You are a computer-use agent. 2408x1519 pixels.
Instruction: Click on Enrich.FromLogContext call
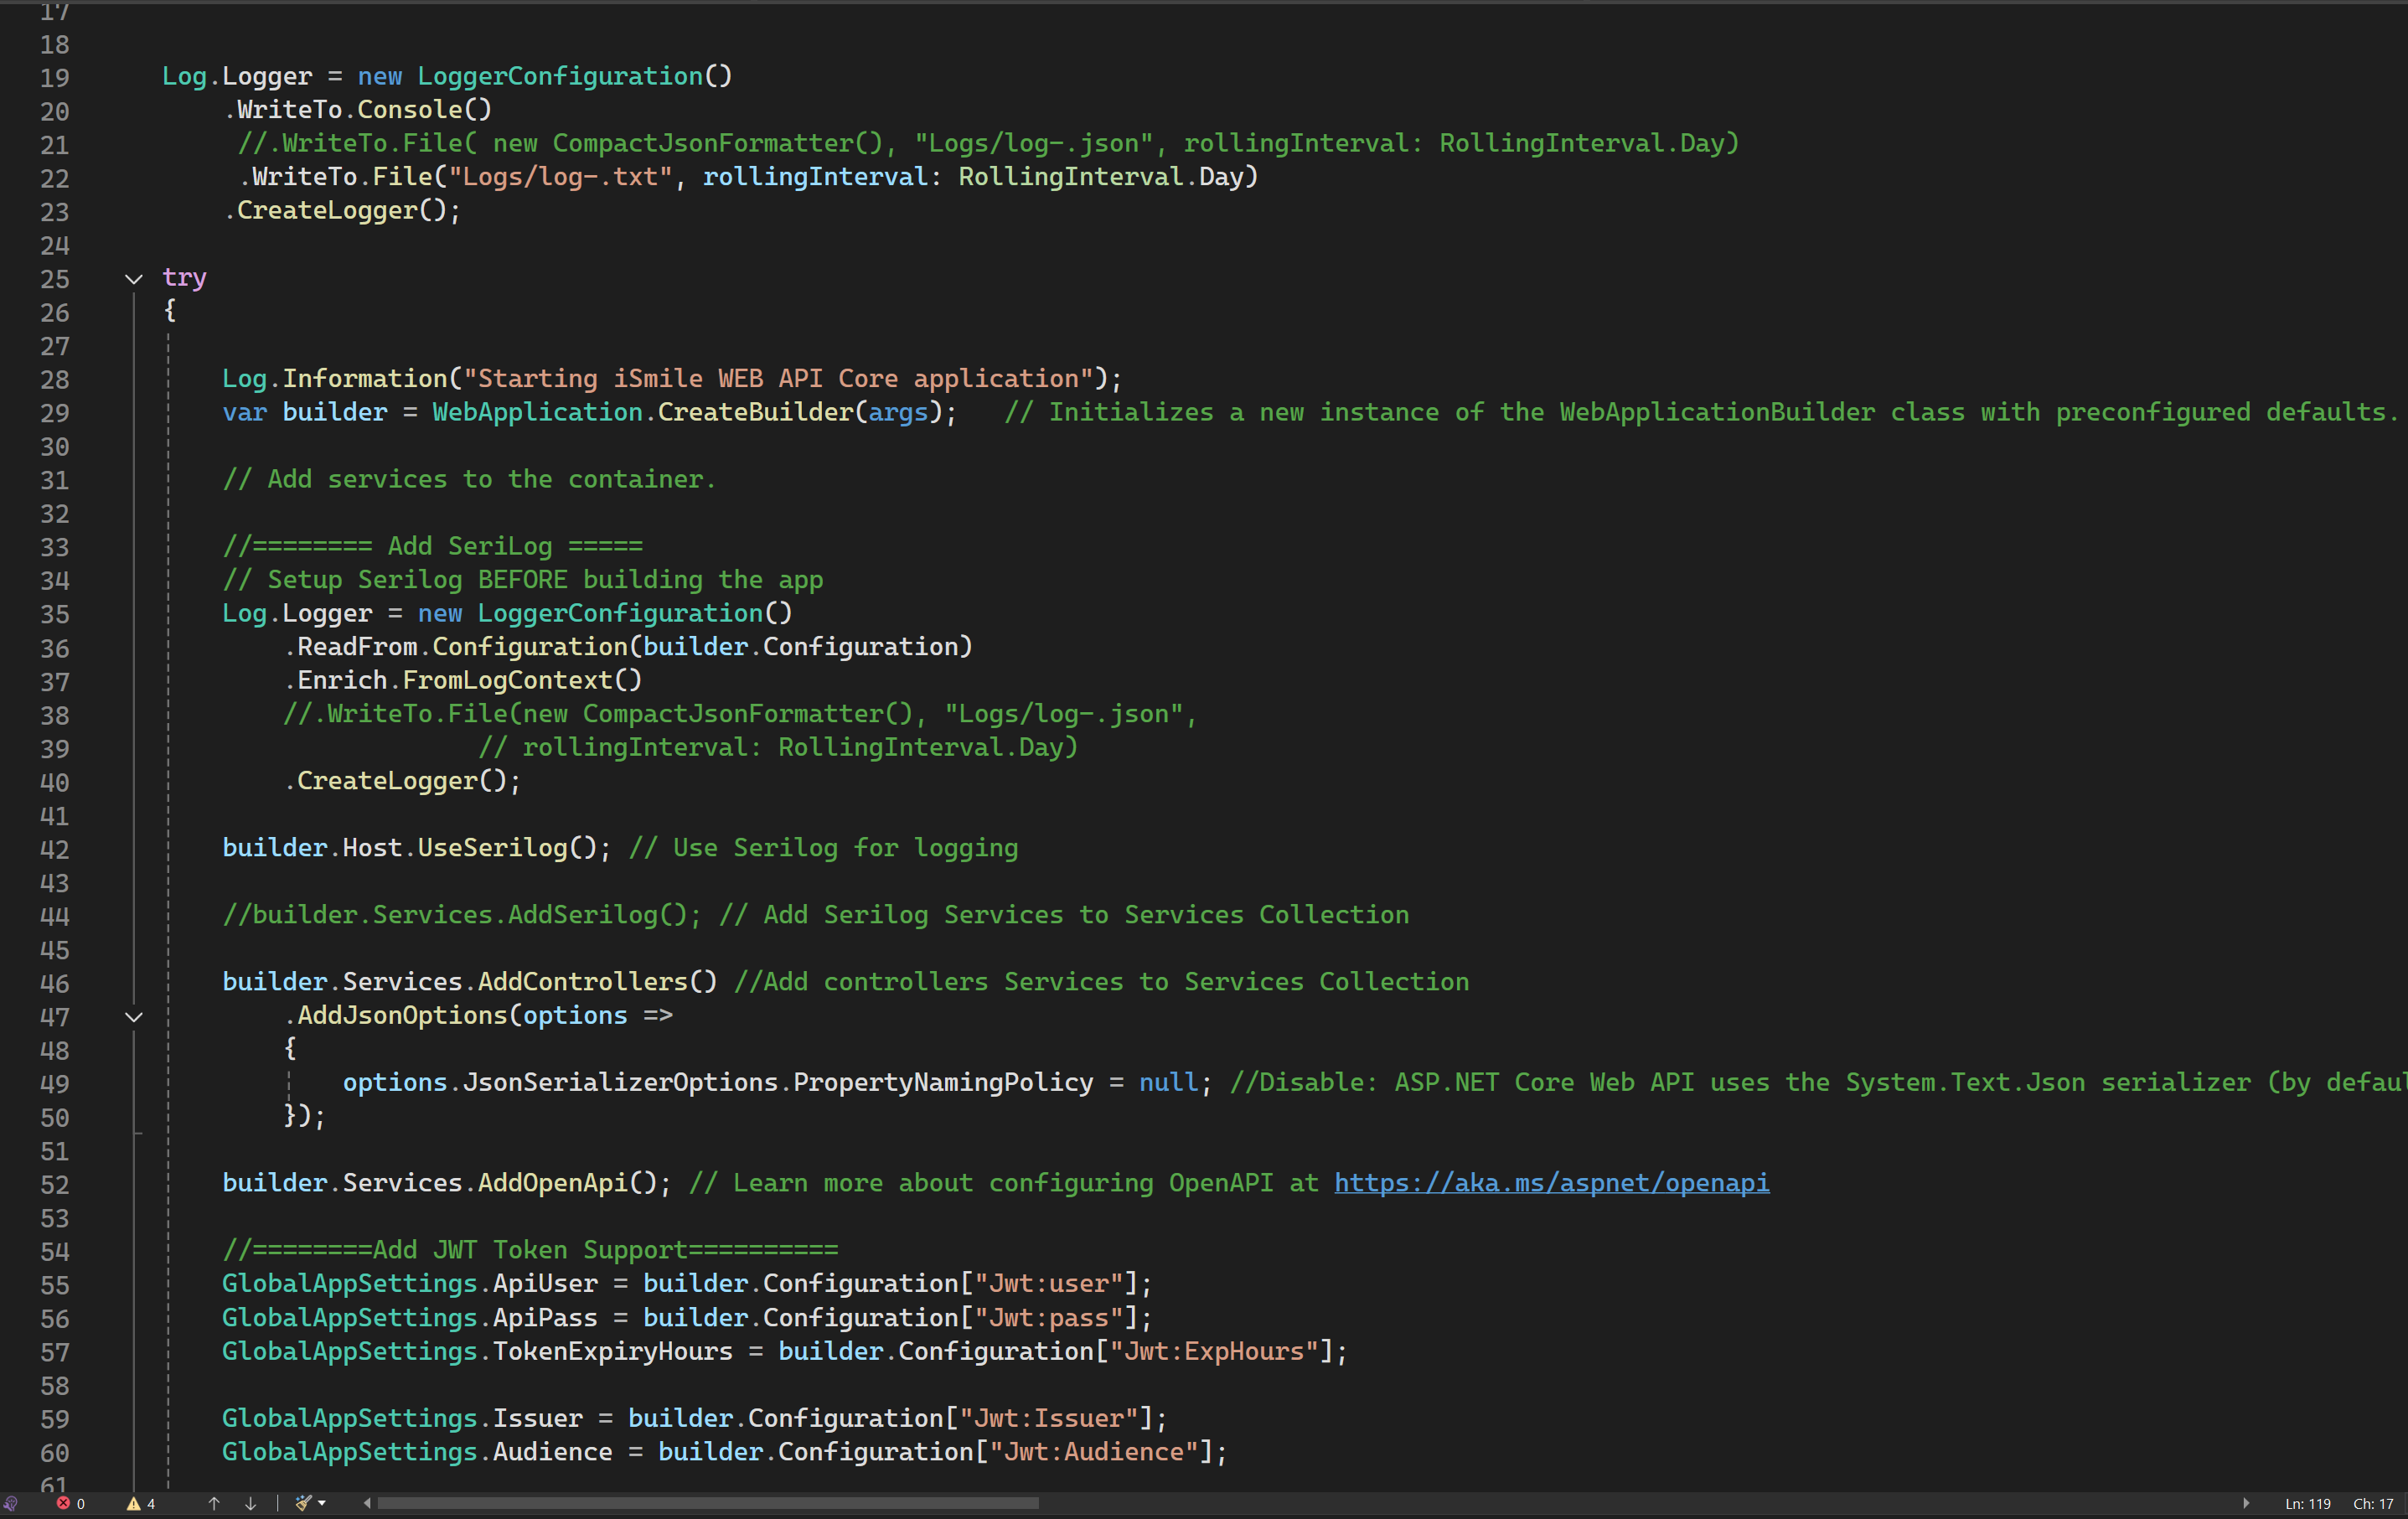tap(469, 681)
